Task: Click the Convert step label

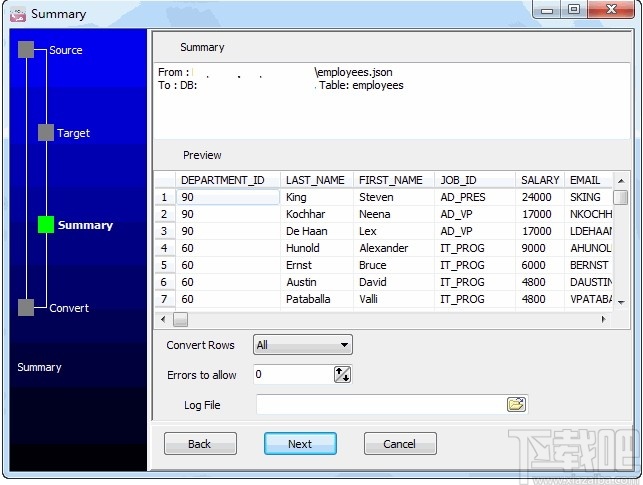Action: pos(69,308)
